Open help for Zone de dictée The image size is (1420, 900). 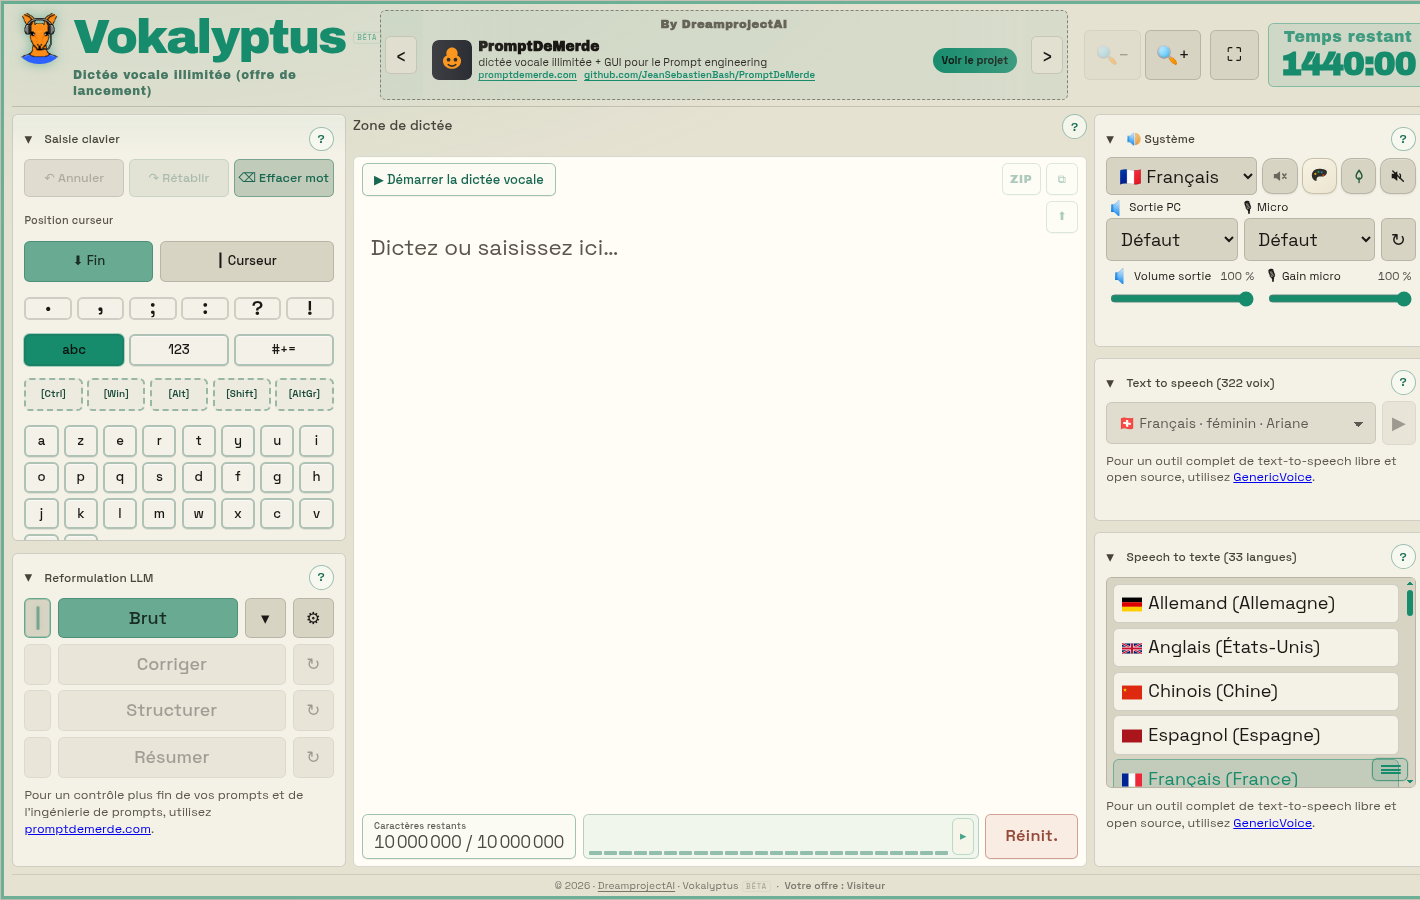(x=1074, y=126)
